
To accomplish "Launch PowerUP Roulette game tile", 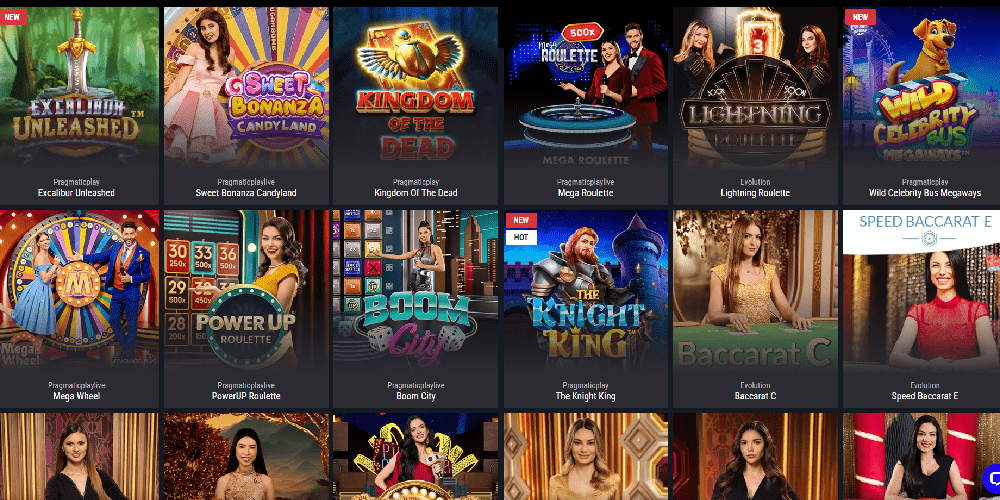I will [x=246, y=291].
